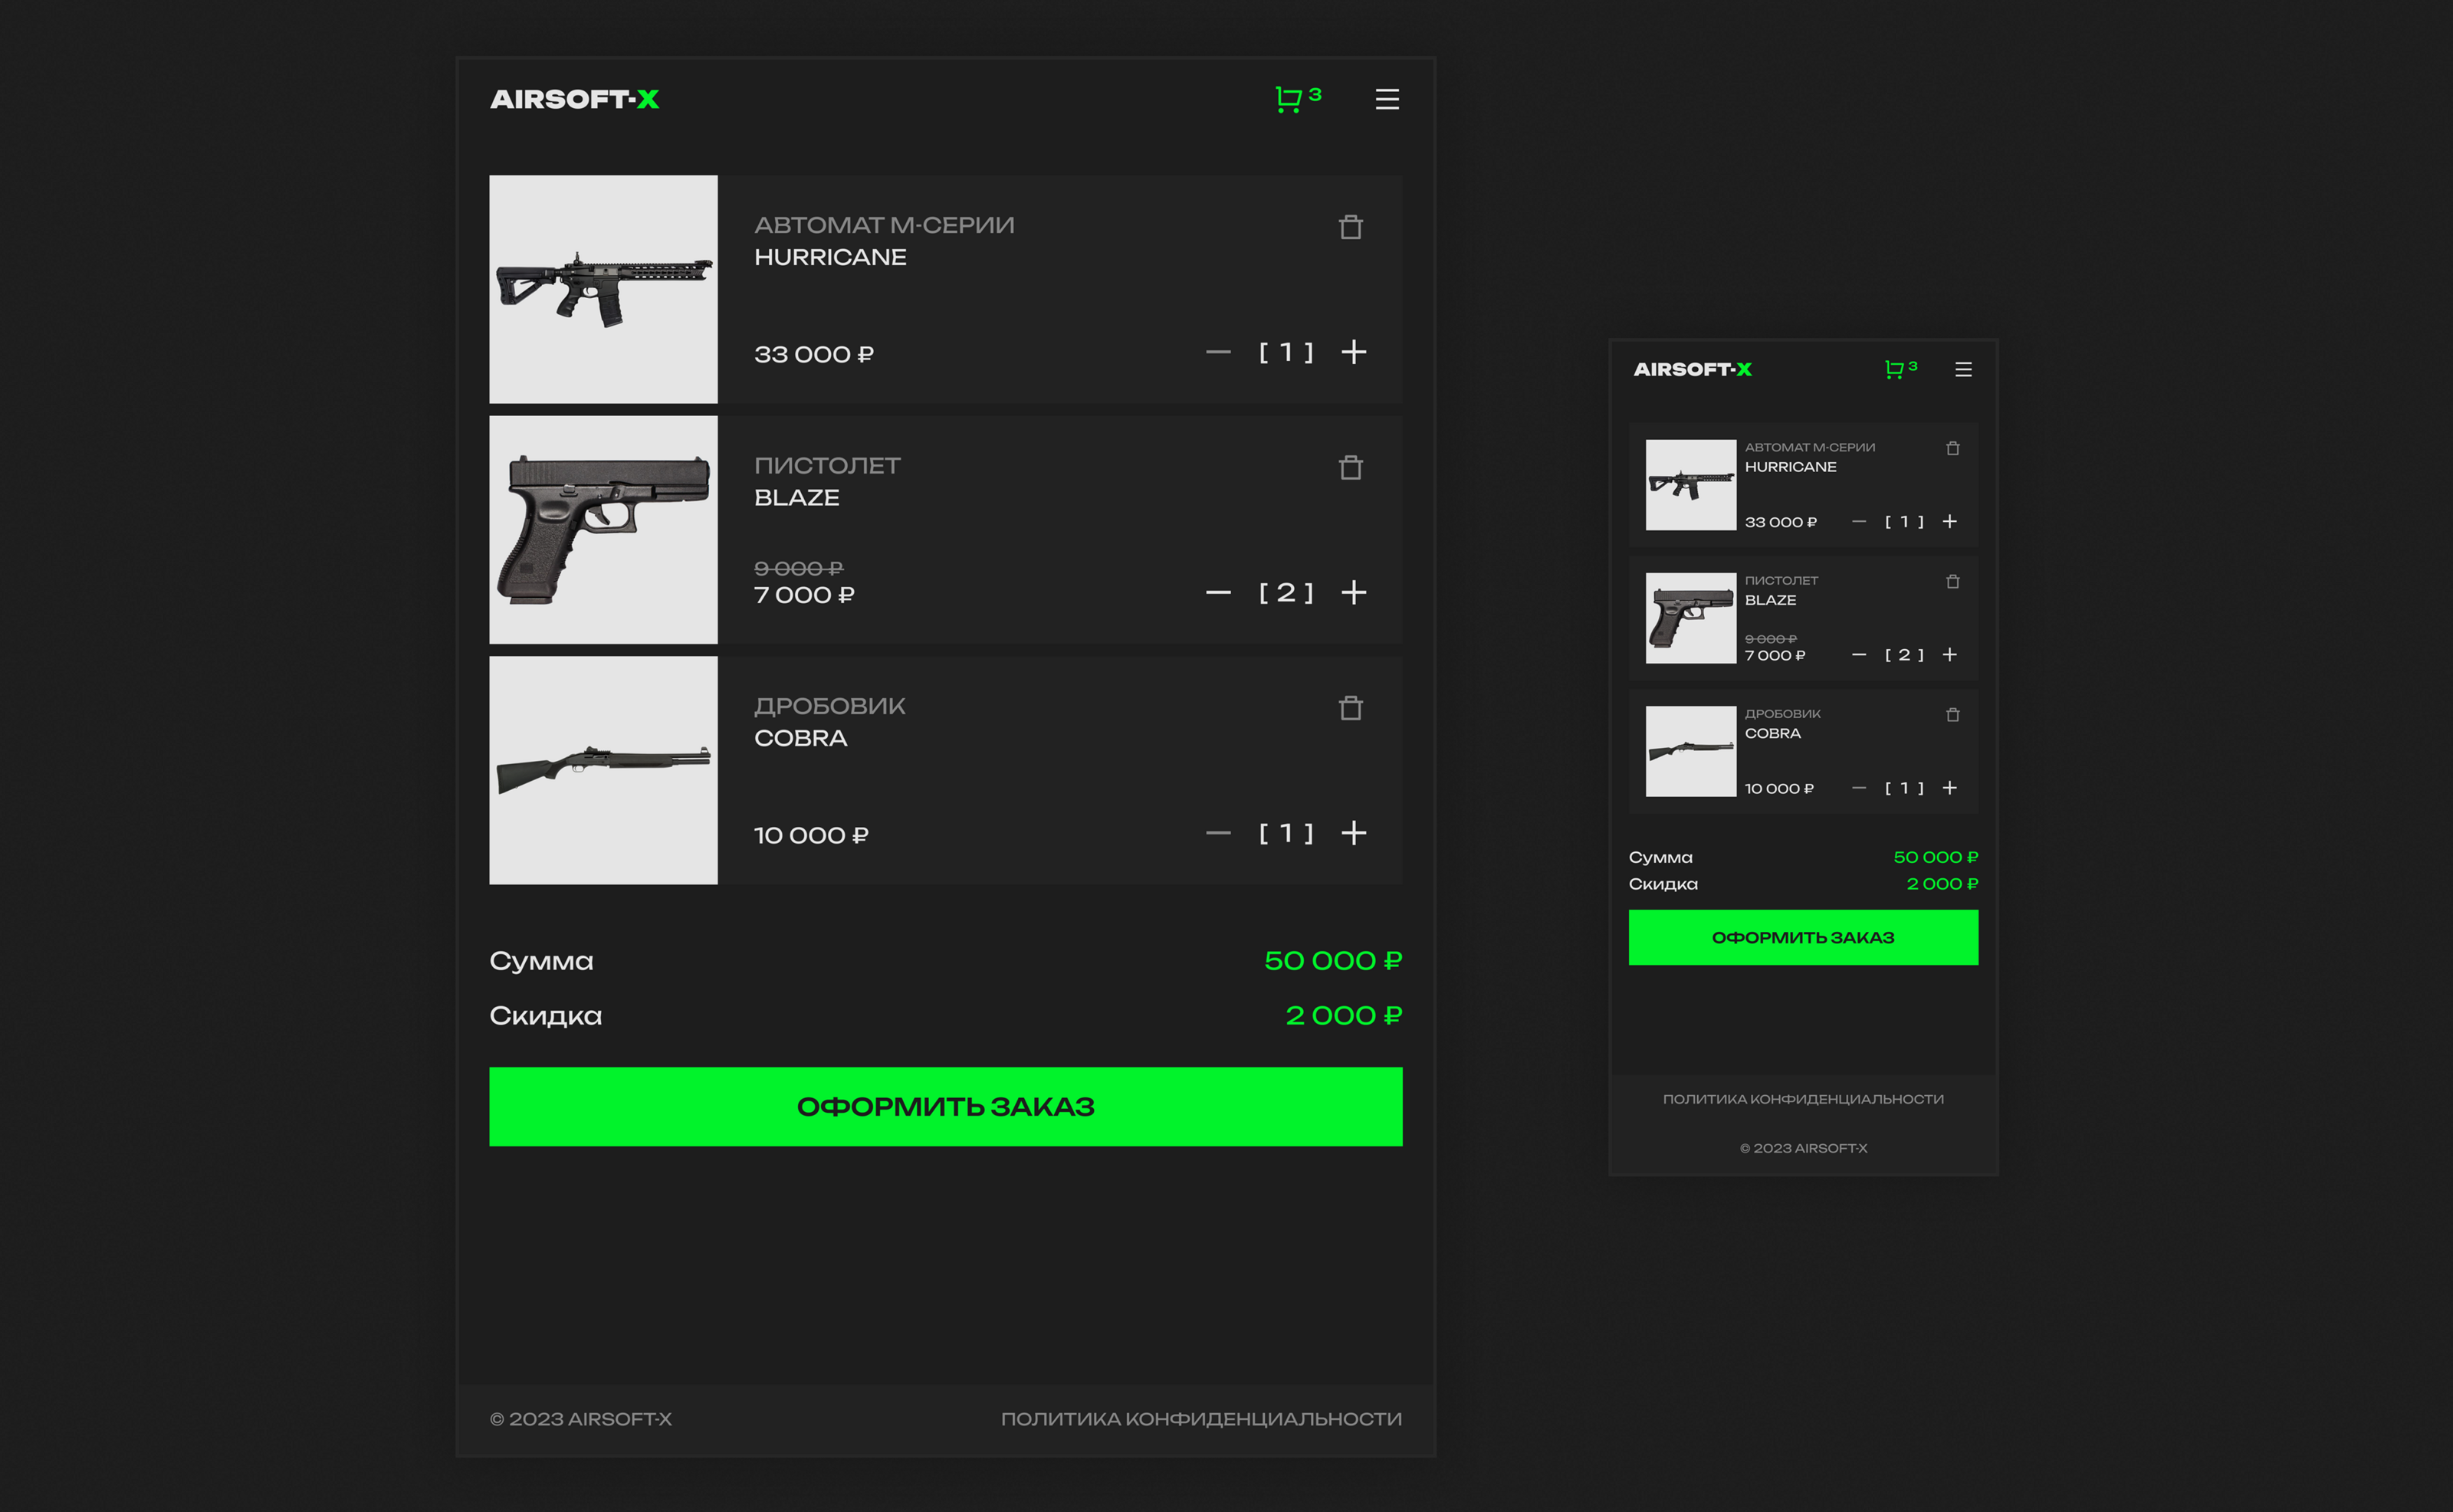Remove Blaze pistol via trash icon in tablet view
2453x1512 pixels.
pyautogui.click(x=1350, y=468)
